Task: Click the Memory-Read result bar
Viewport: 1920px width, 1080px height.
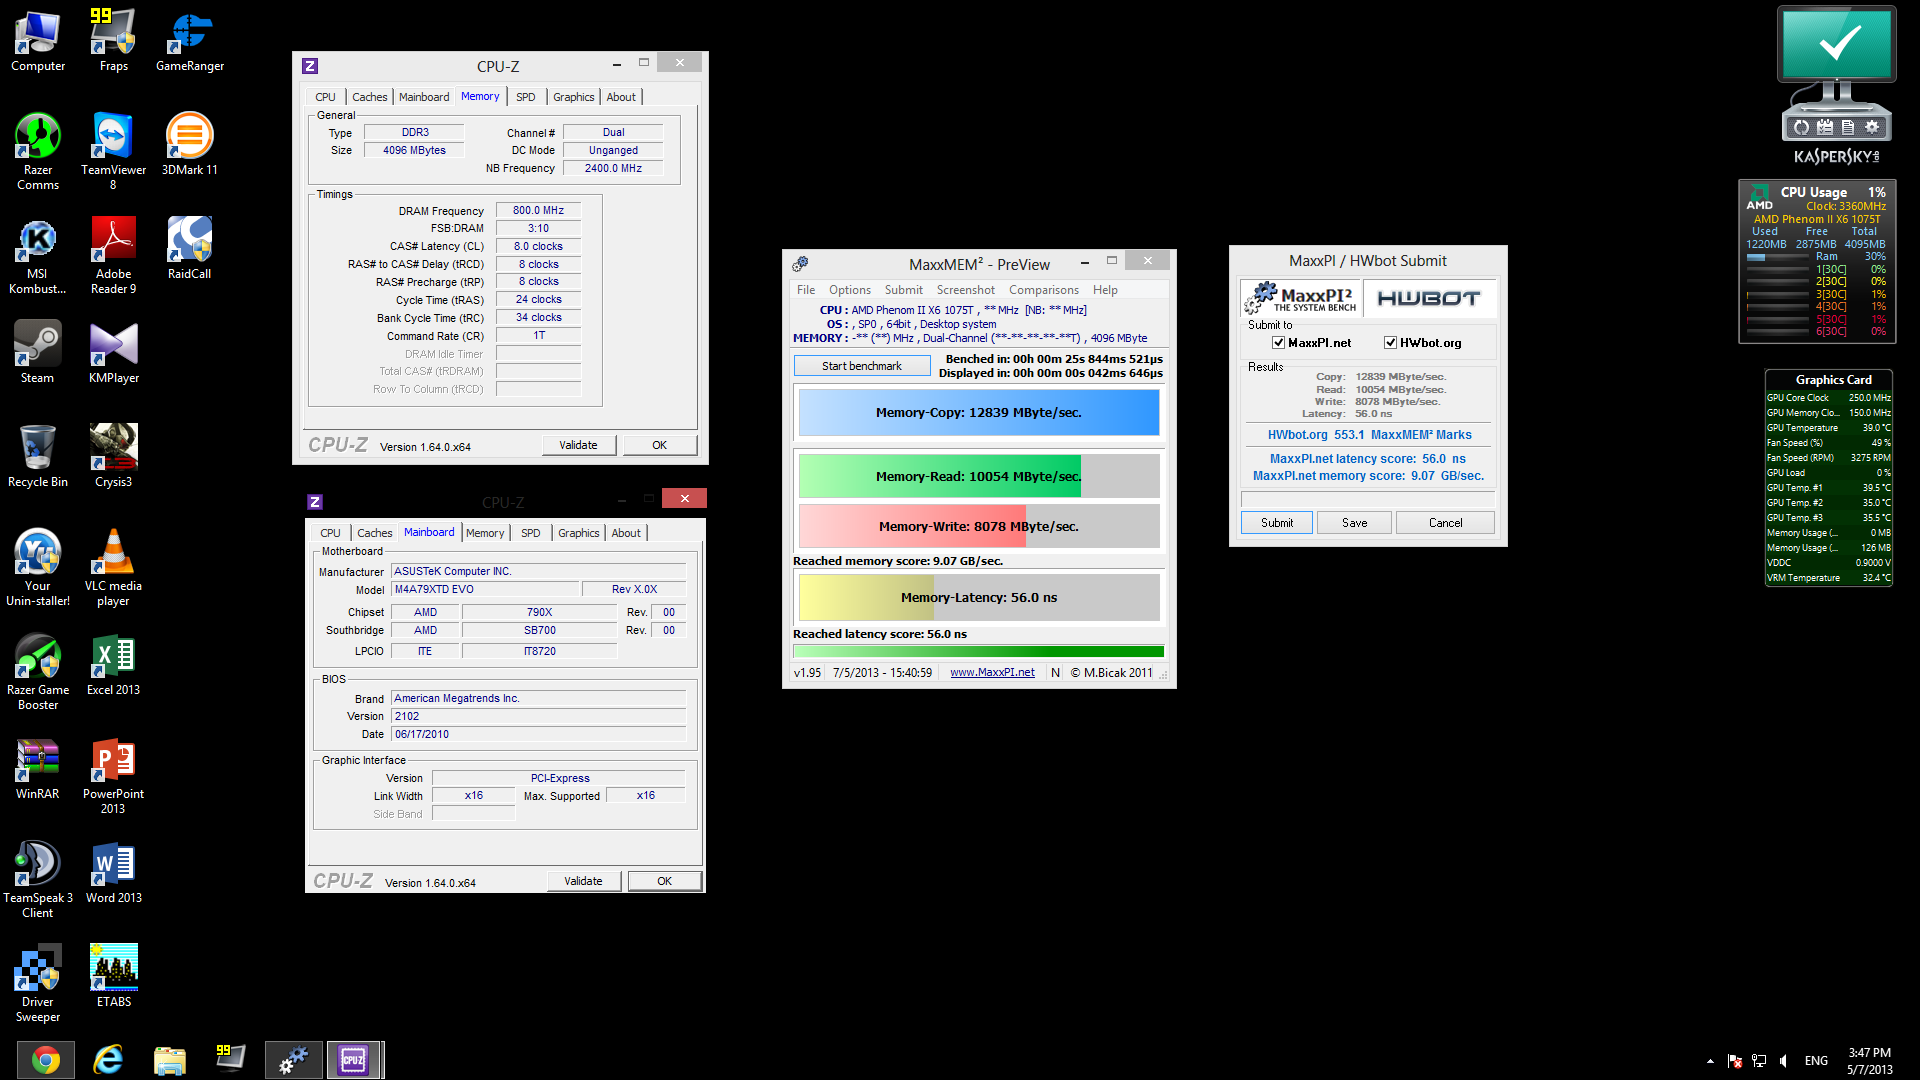Action: coord(979,477)
